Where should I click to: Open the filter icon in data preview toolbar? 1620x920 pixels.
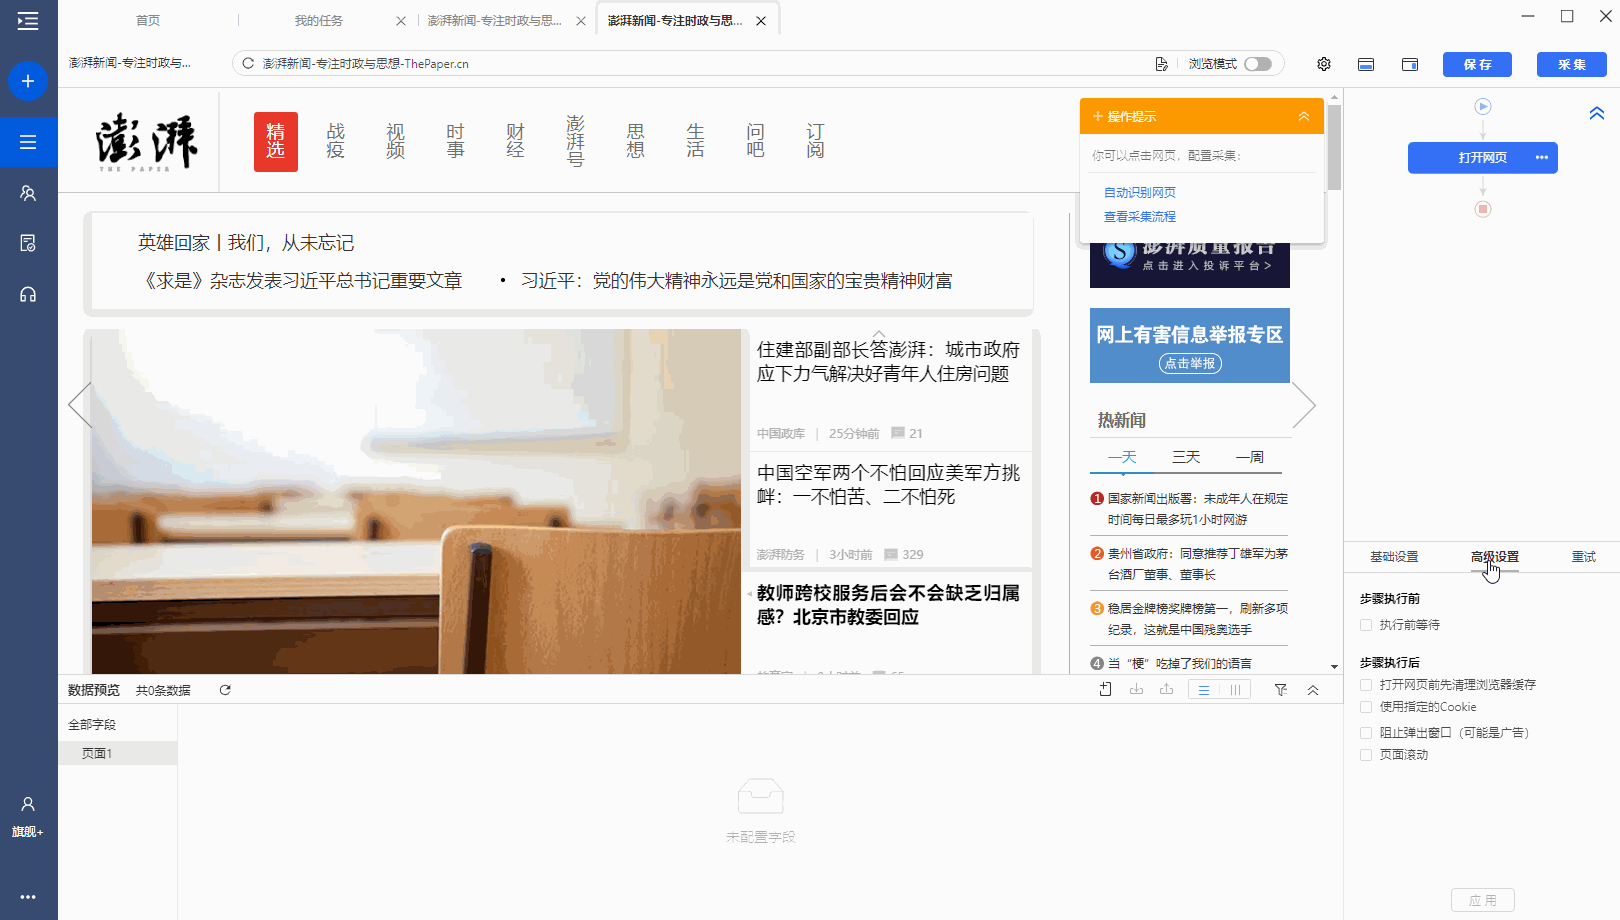point(1281,690)
